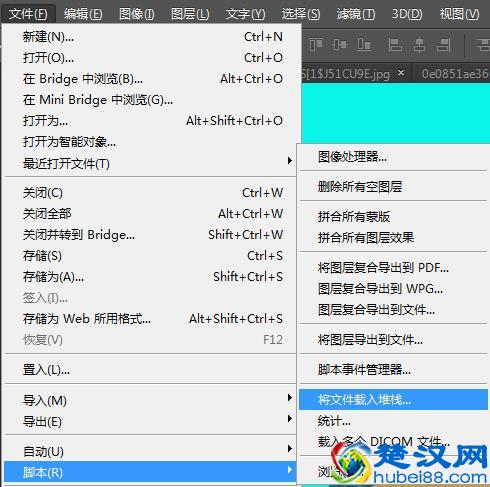Expand the 最近打开文件(T) submenu
The width and height of the screenshot is (490, 487).
click(x=152, y=163)
